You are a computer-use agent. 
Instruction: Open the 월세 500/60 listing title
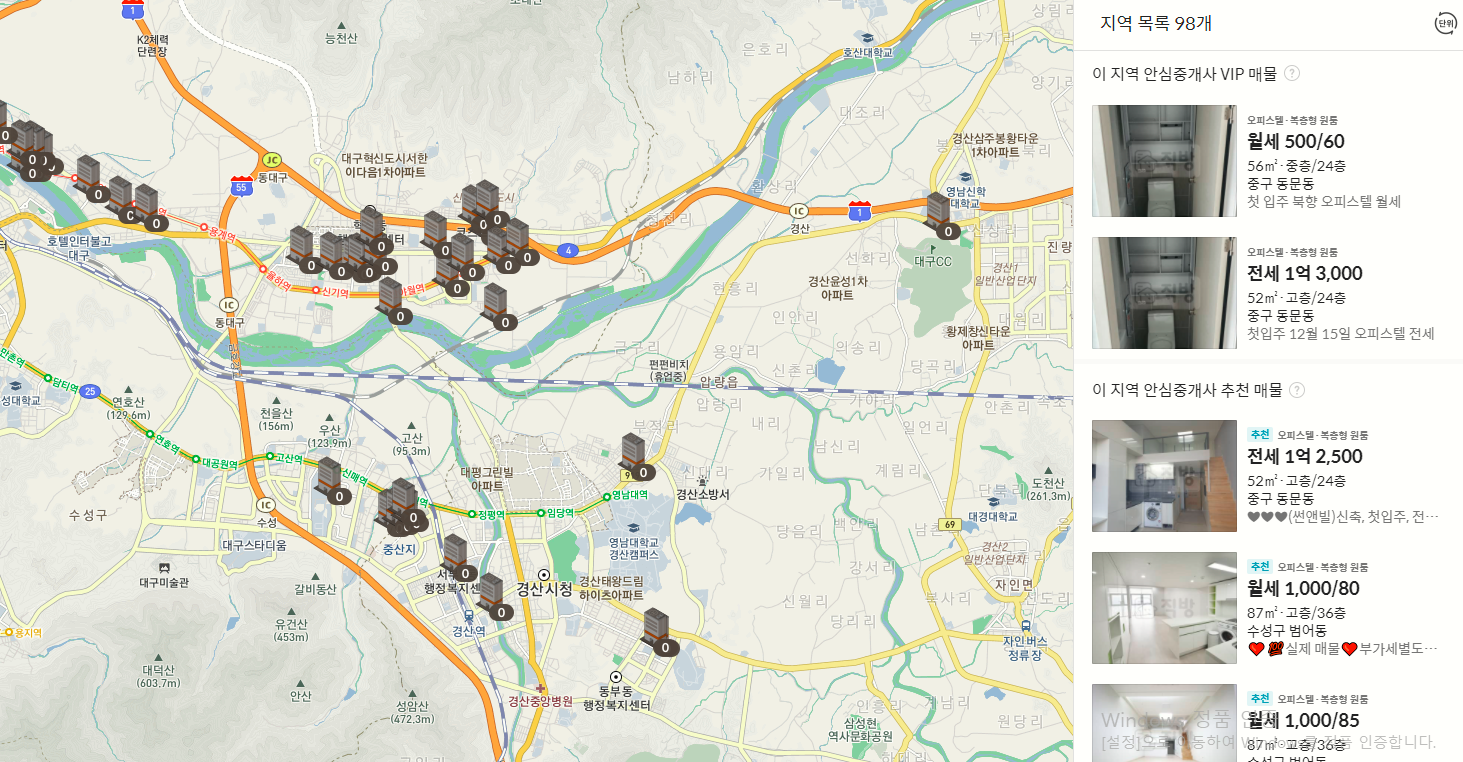[1295, 141]
